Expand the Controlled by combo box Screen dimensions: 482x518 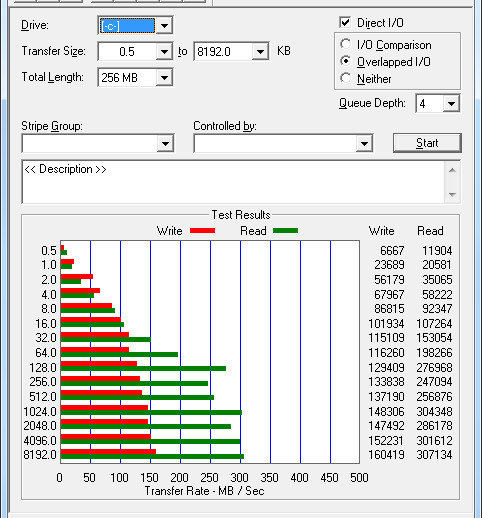click(364, 144)
